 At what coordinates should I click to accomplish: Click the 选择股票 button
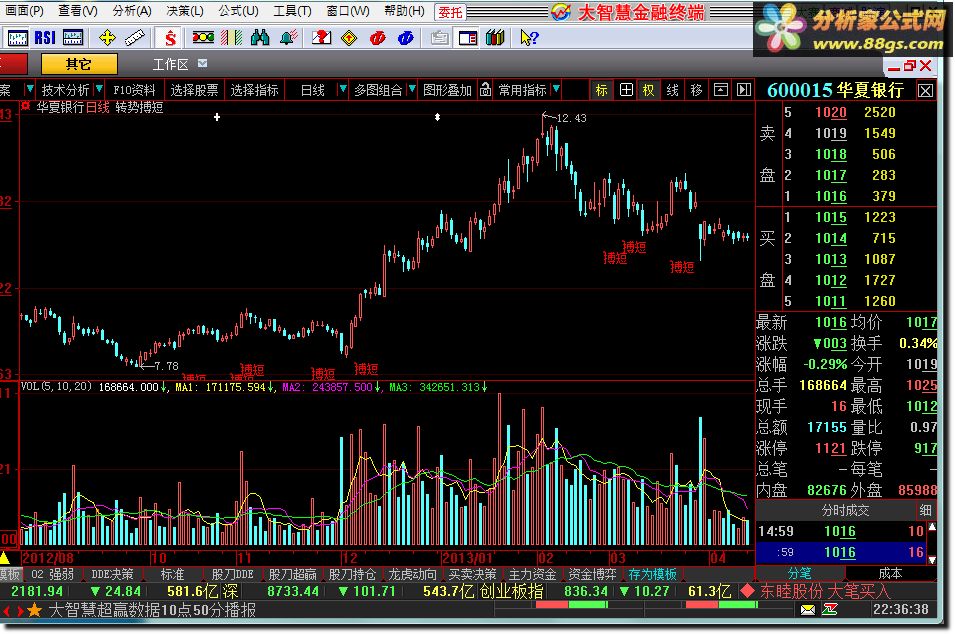tap(194, 90)
